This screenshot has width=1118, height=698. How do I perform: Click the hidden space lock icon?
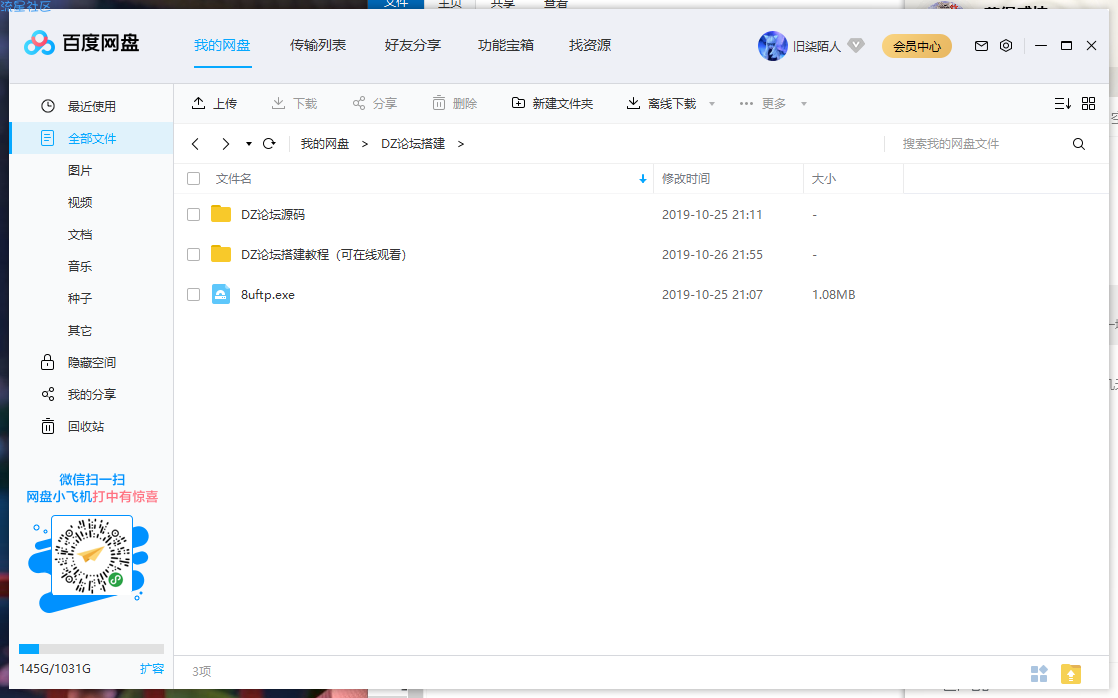pos(48,362)
